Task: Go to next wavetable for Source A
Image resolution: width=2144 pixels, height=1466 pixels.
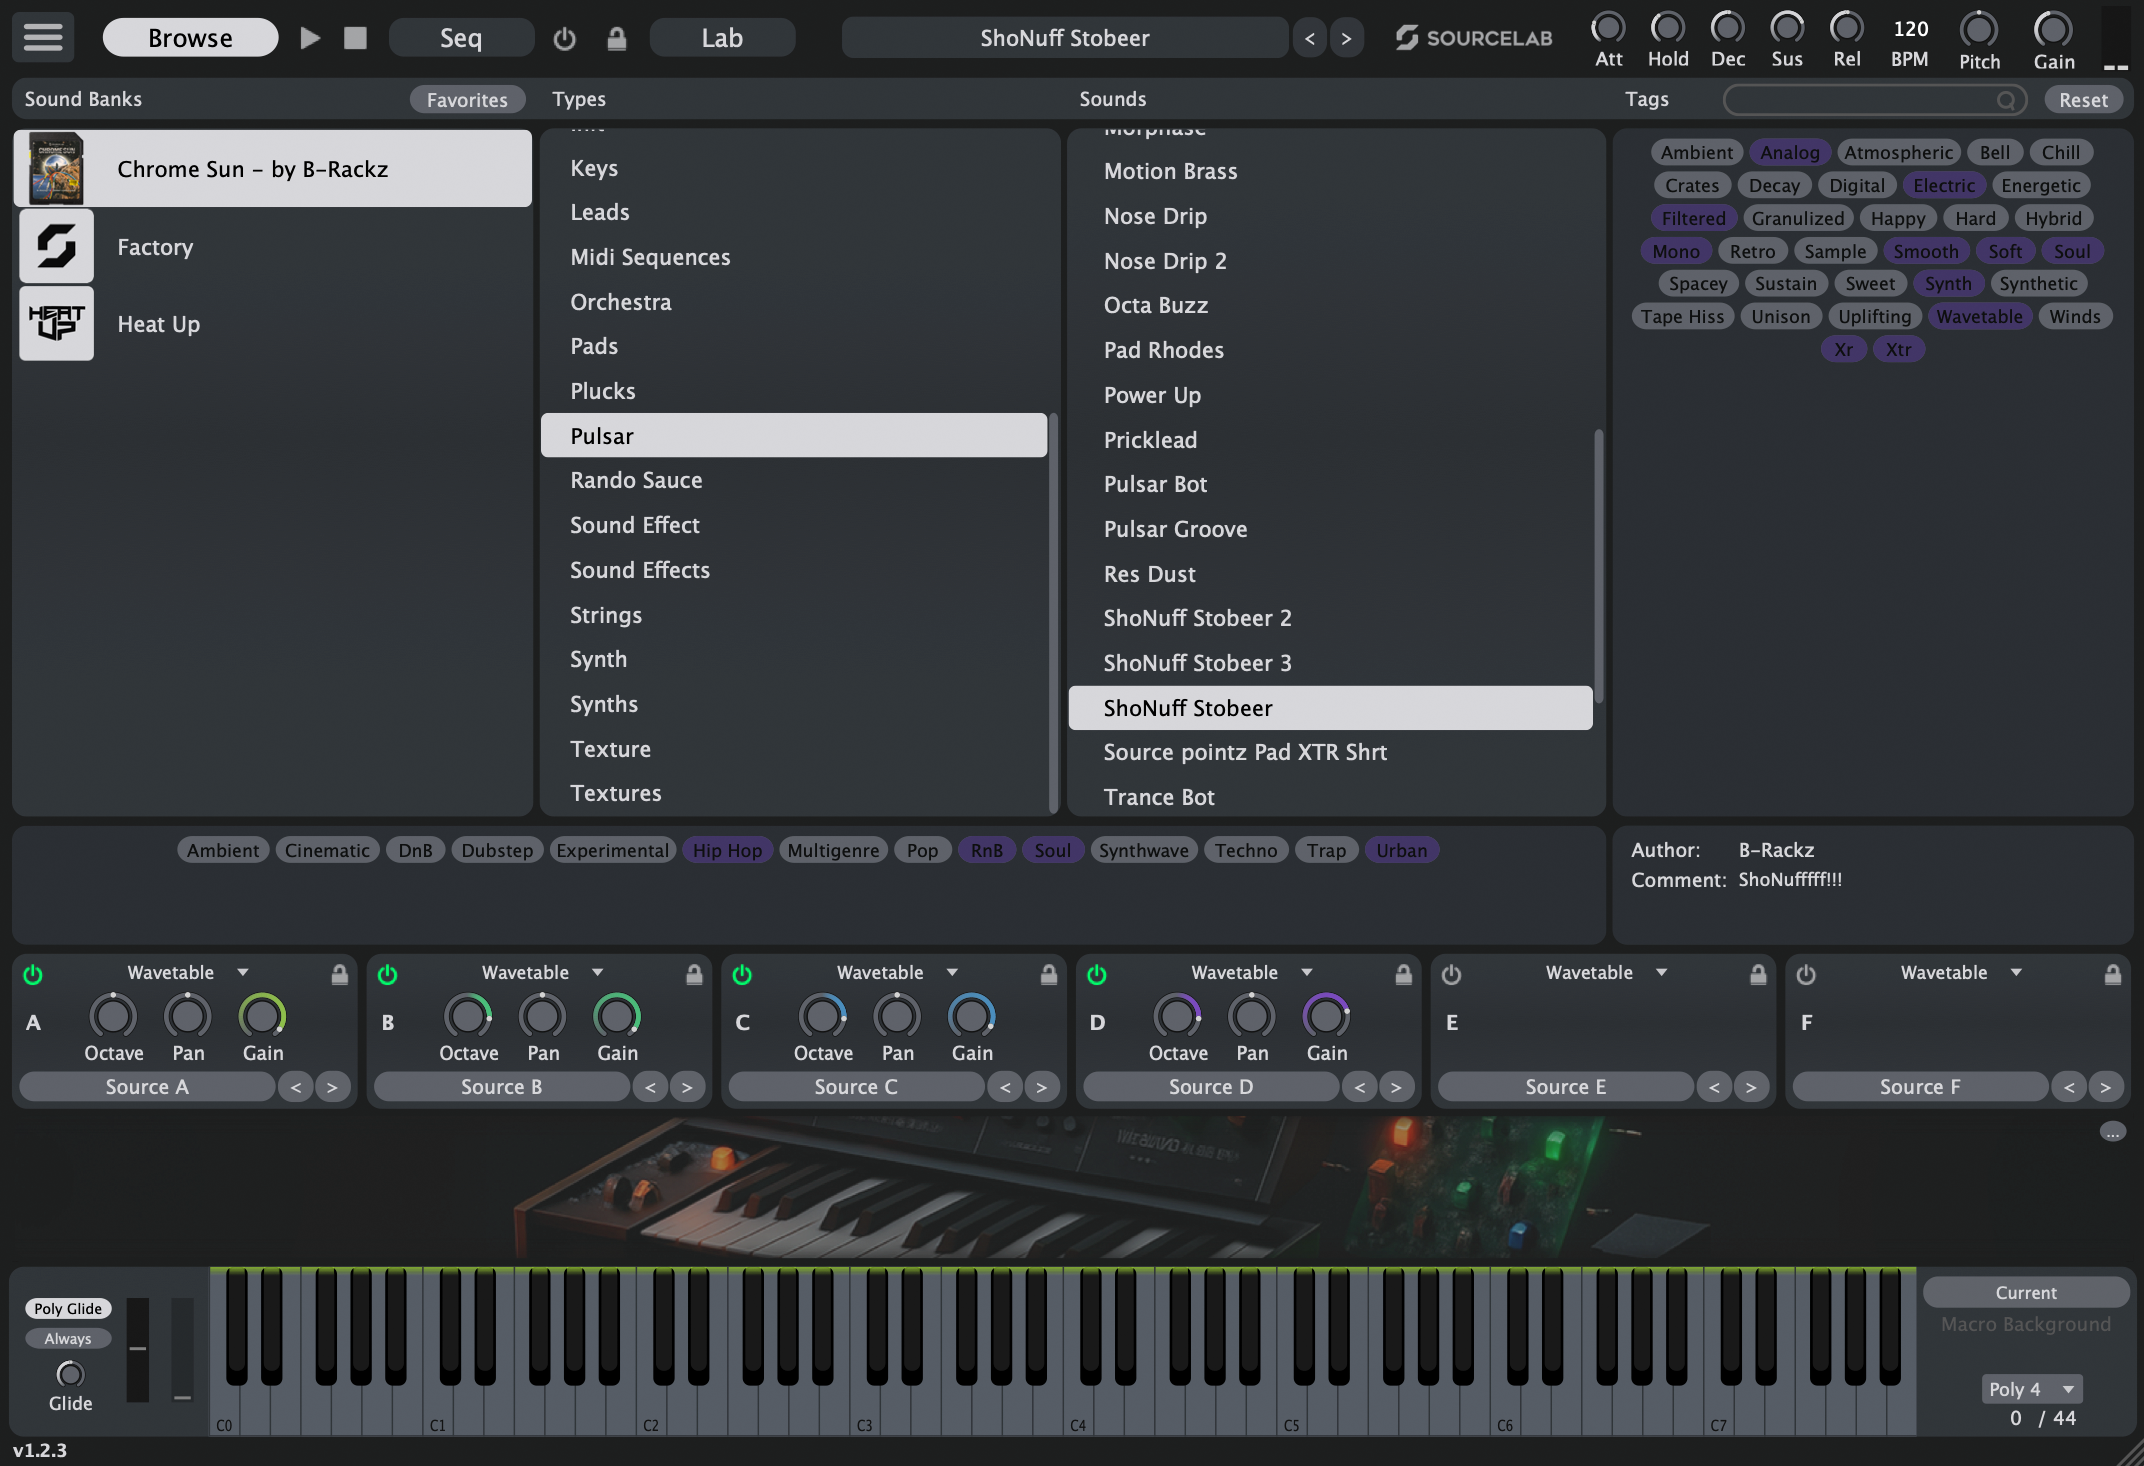Action: (x=332, y=1087)
